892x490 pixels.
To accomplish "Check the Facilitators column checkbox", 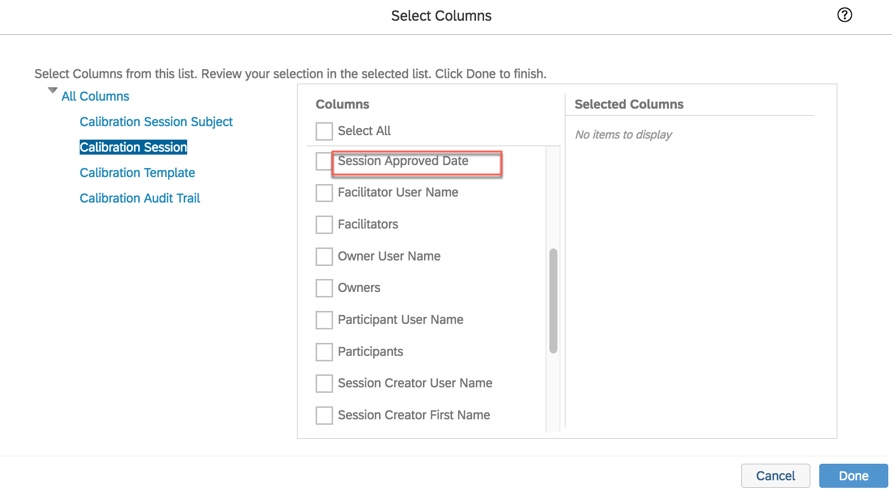I will (x=324, y=225).
